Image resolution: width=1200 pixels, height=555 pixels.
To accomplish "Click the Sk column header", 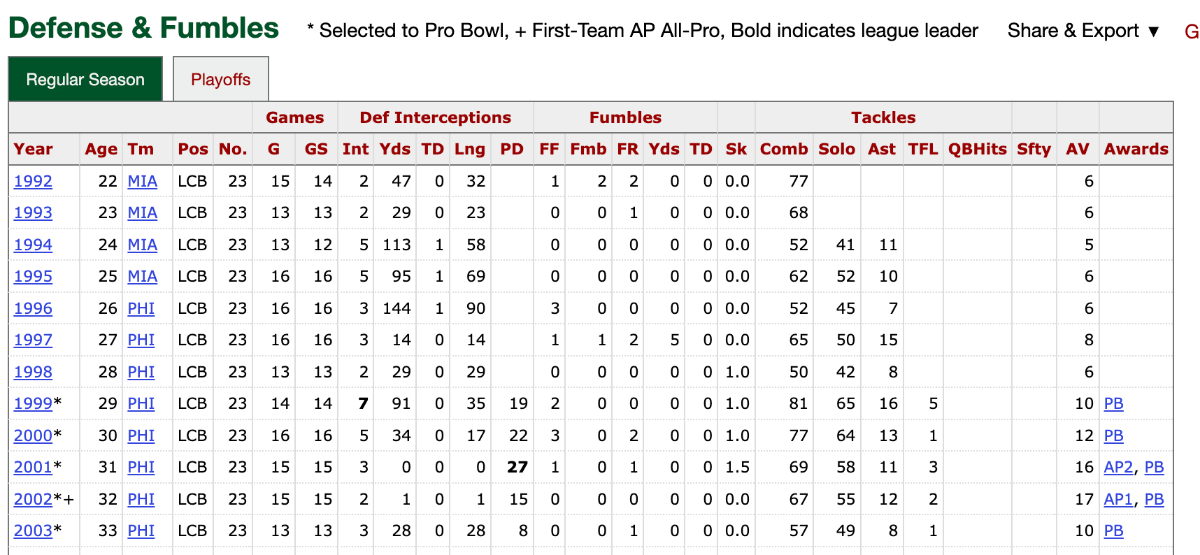I will pos(736,149).
